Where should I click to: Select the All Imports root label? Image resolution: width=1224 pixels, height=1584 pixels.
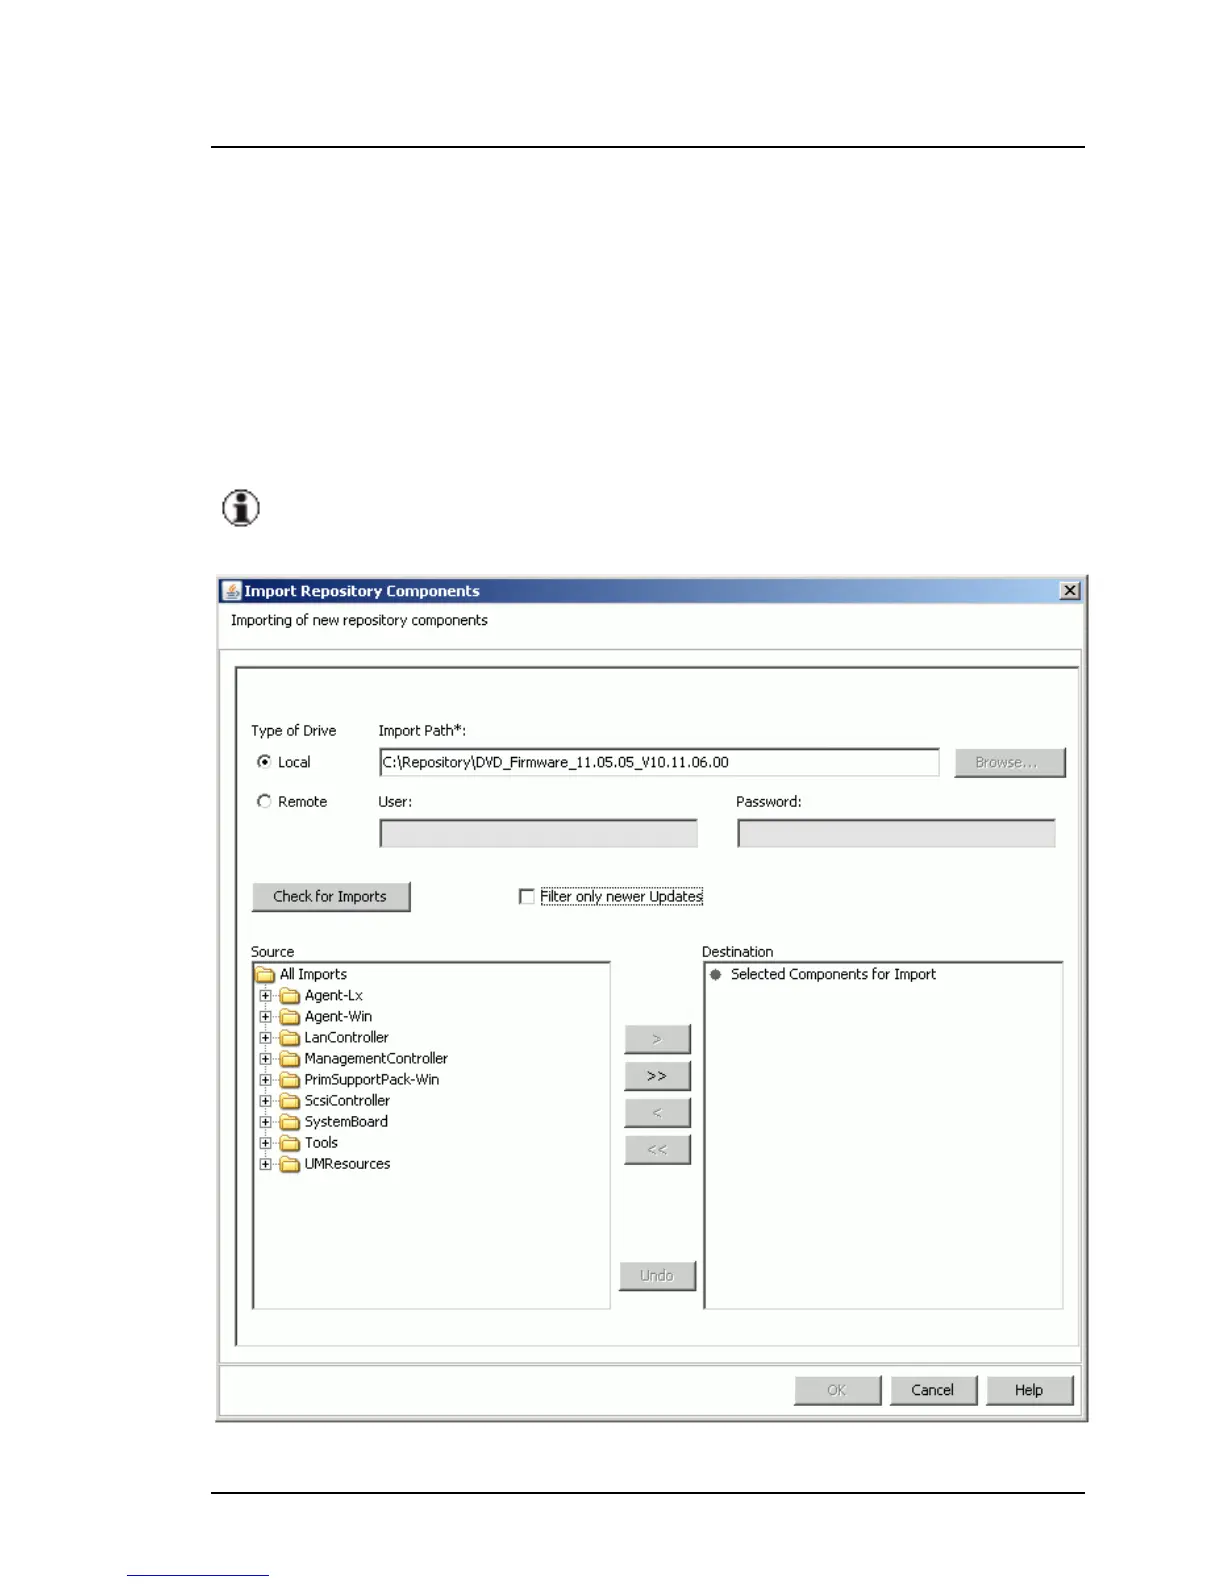[x=313, y=975]
